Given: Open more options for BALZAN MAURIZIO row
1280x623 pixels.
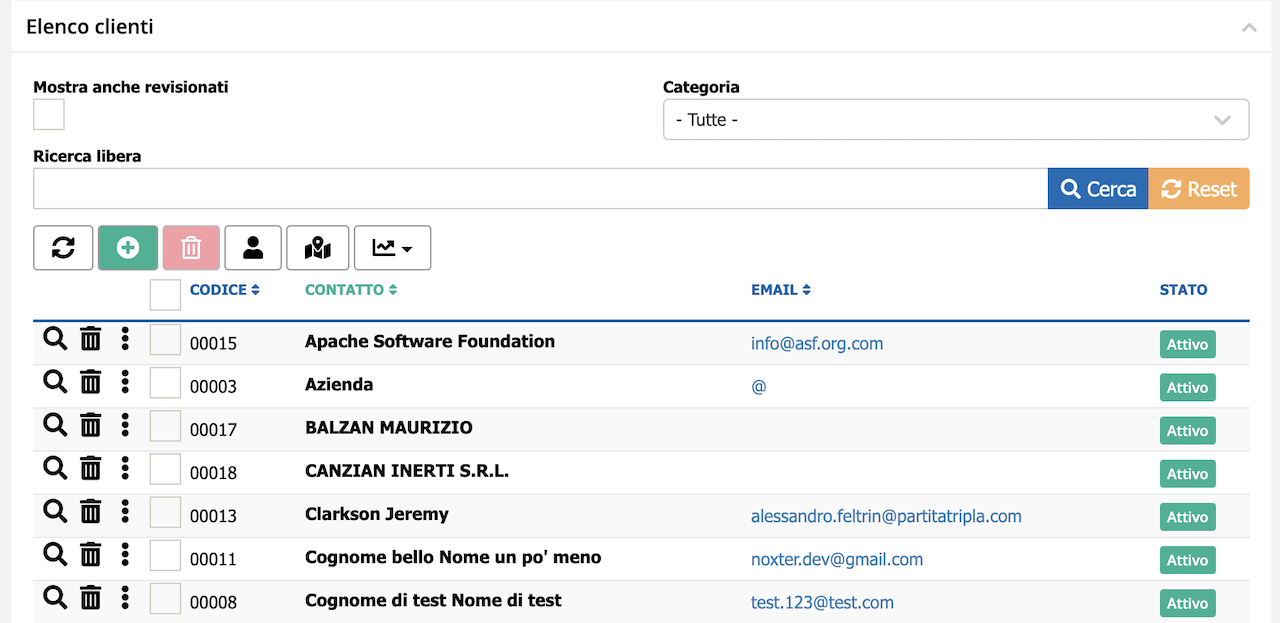Looking at the screenshot, I should tap(125, 425).
